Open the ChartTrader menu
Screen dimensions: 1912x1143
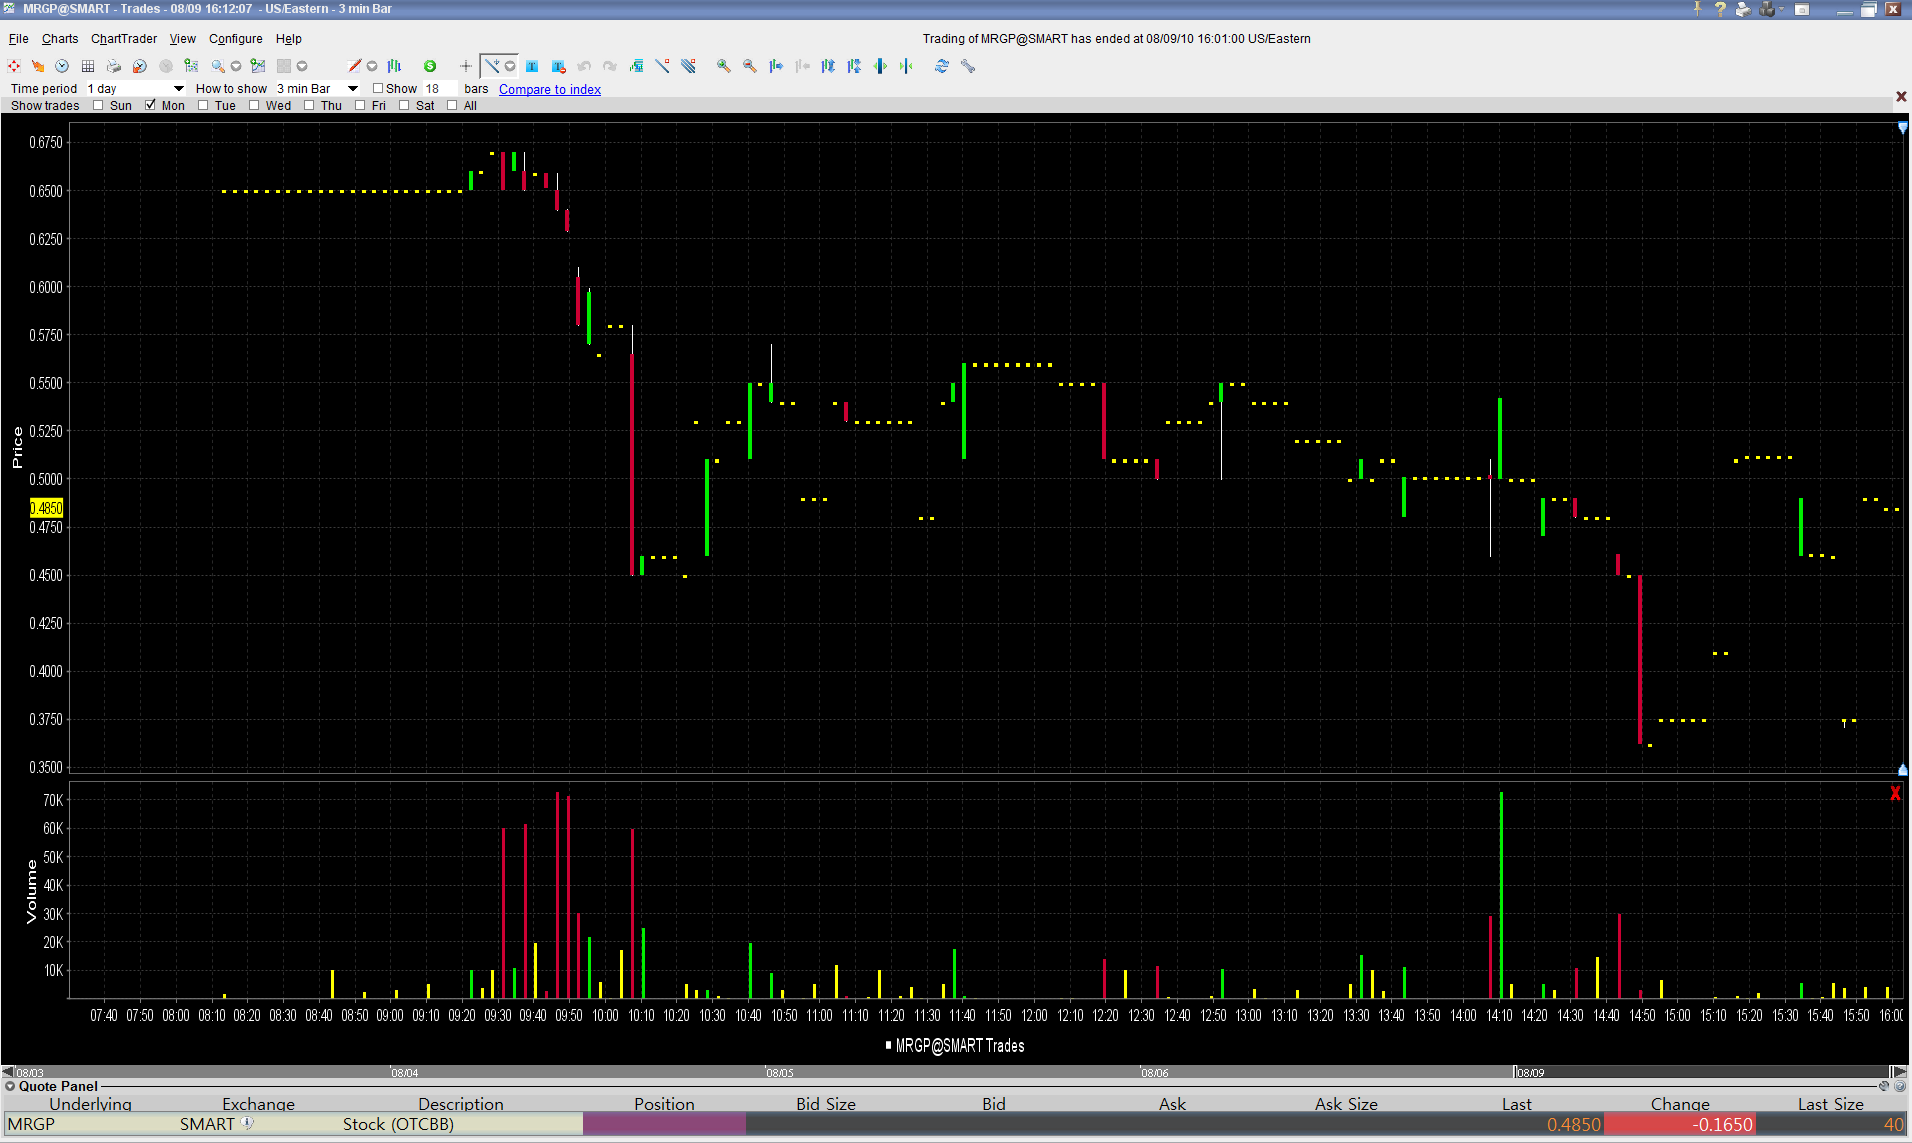pos(123,39)
